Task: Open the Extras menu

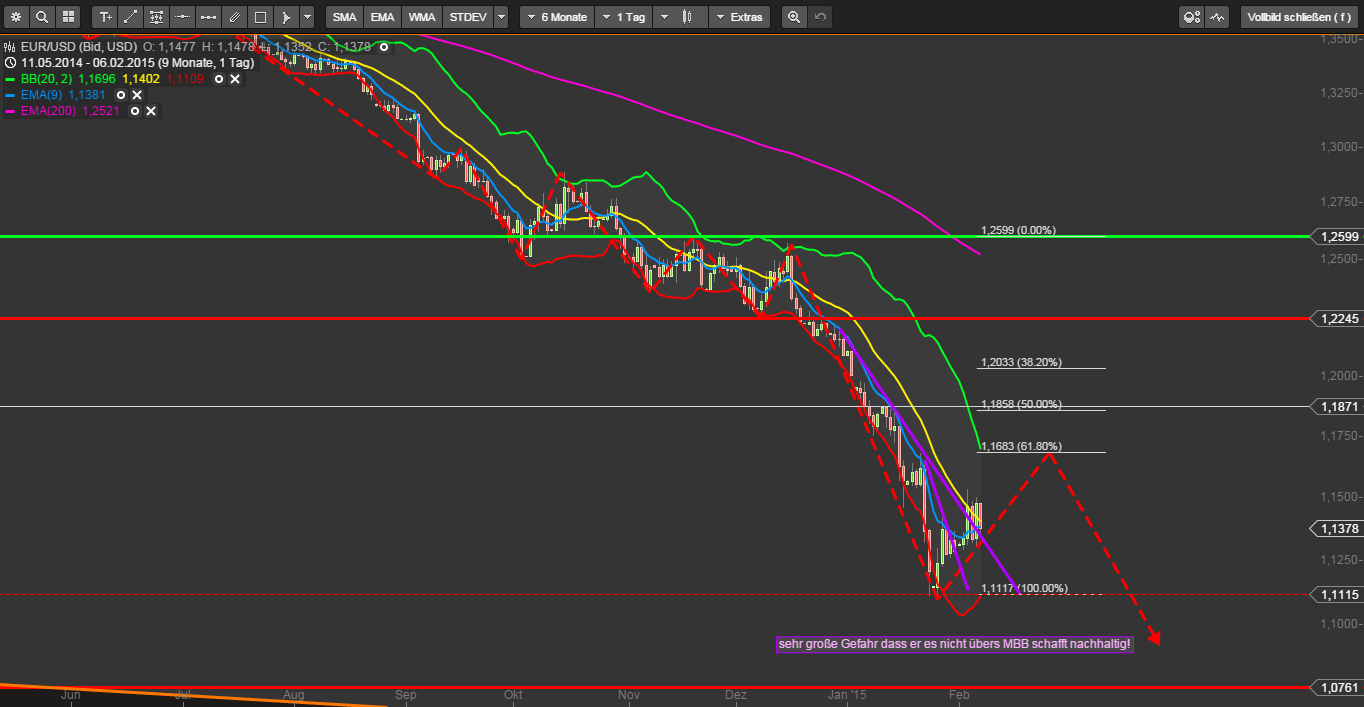Action: point(739,17)
